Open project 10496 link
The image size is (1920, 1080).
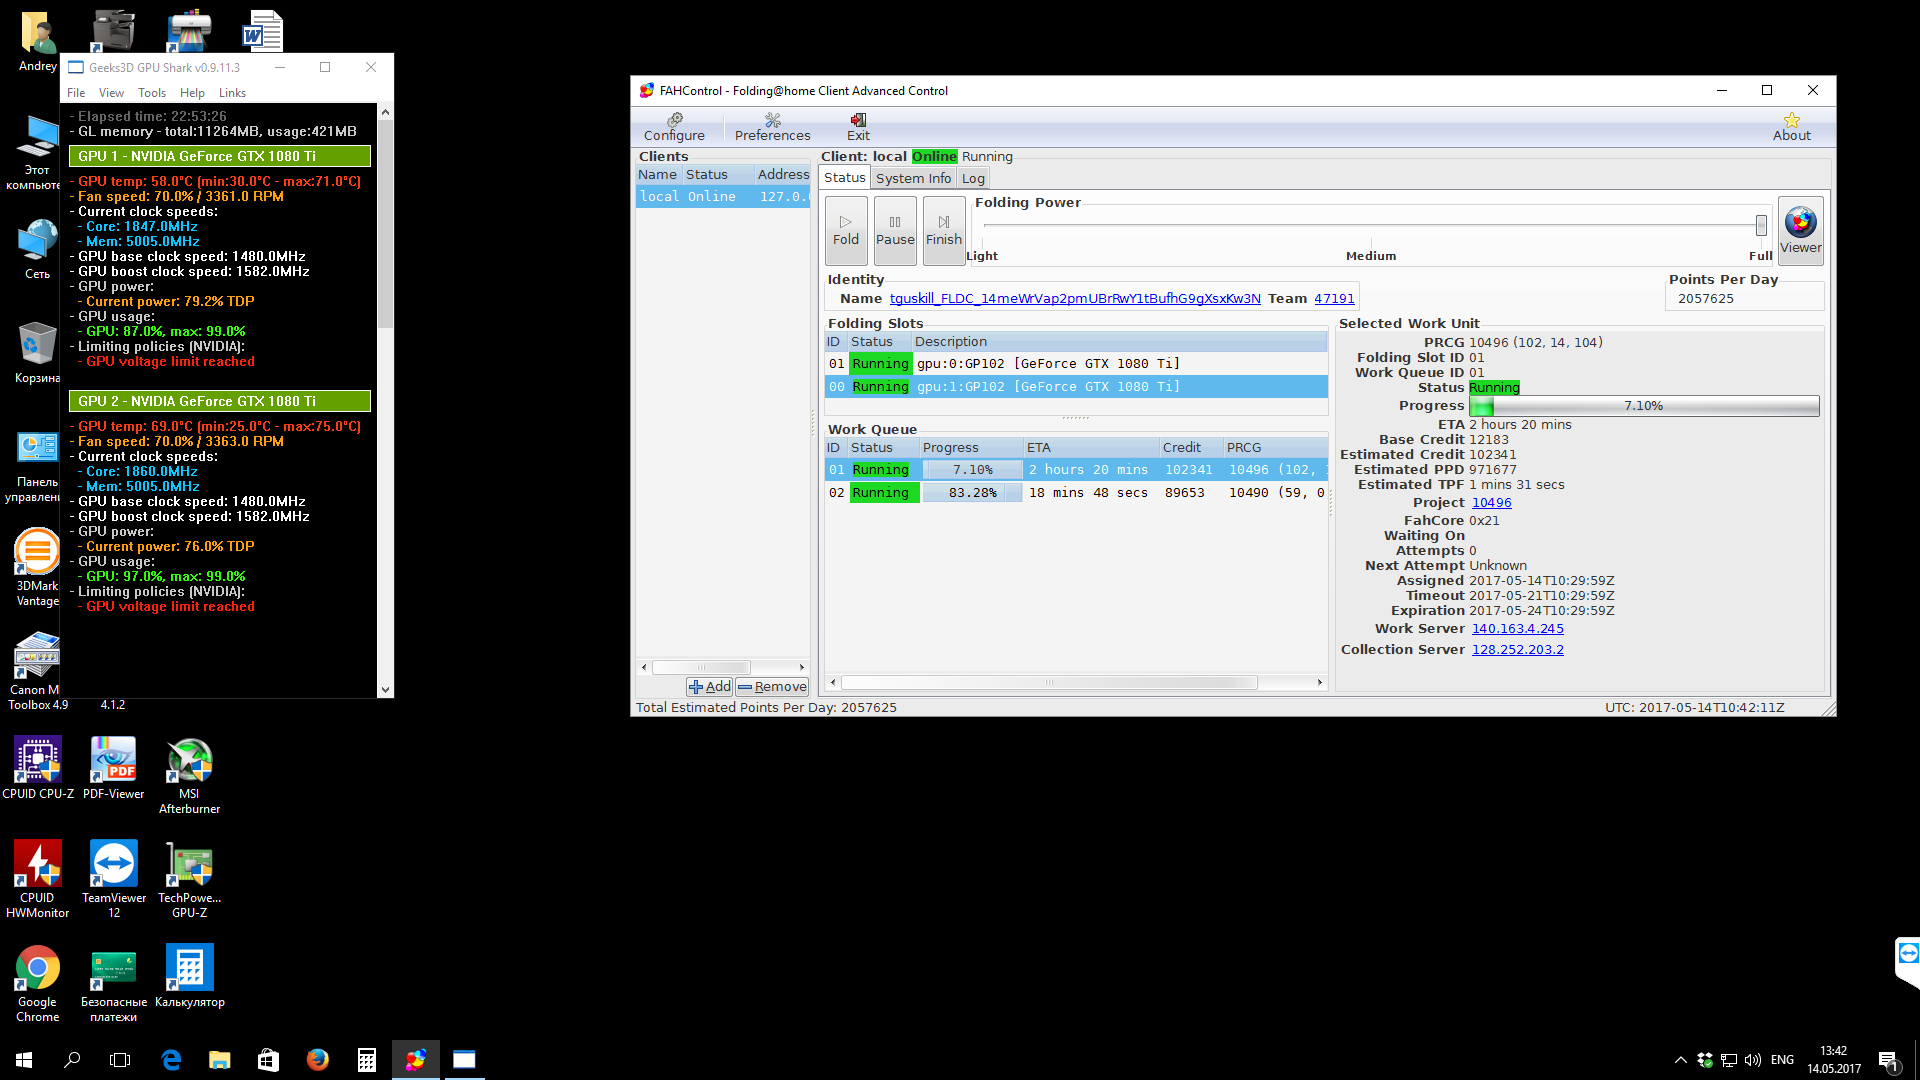pyautogui.click(x=1491, y=503)
